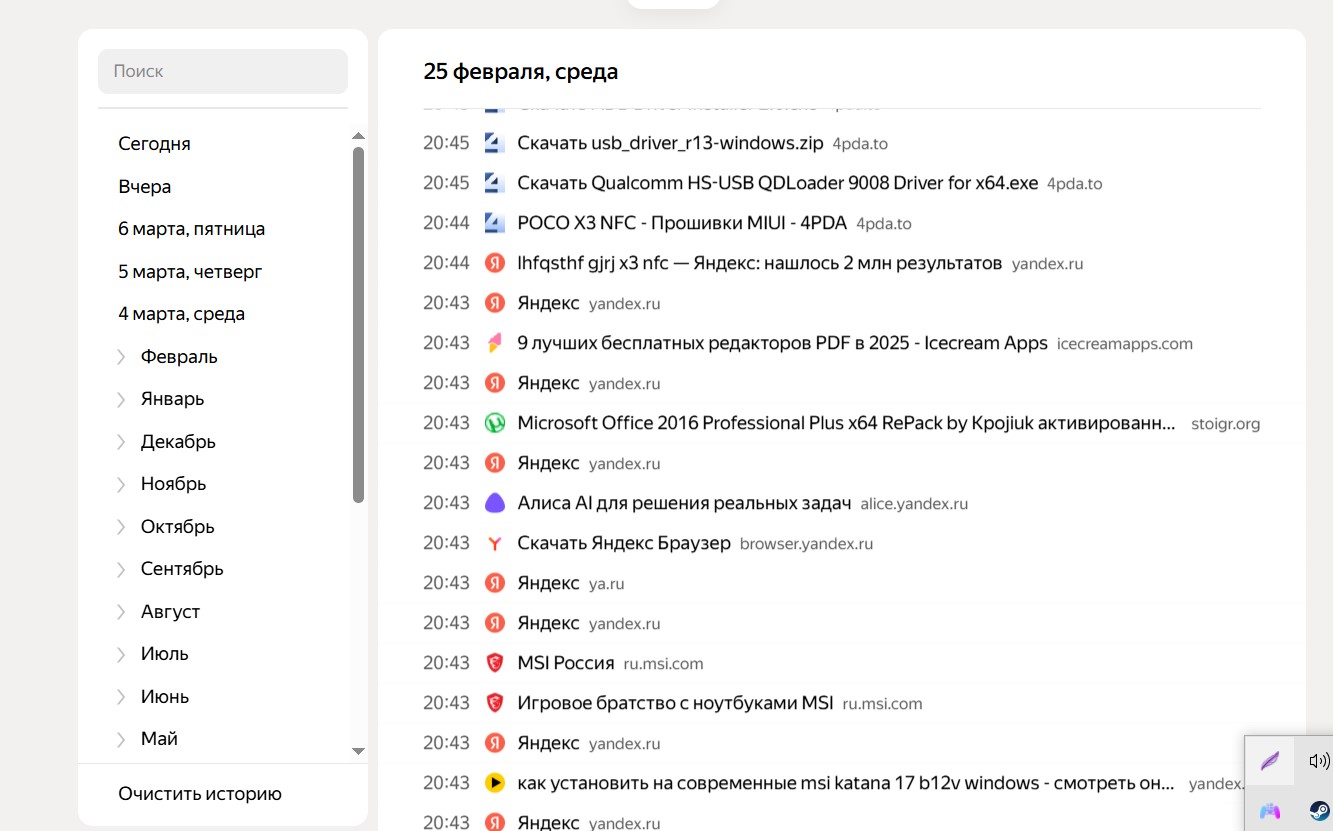Viewport: 1333px width, 831px height.
Task: Click the Yandex icon next to the ya.ru entry
Action: pos(494,583)
